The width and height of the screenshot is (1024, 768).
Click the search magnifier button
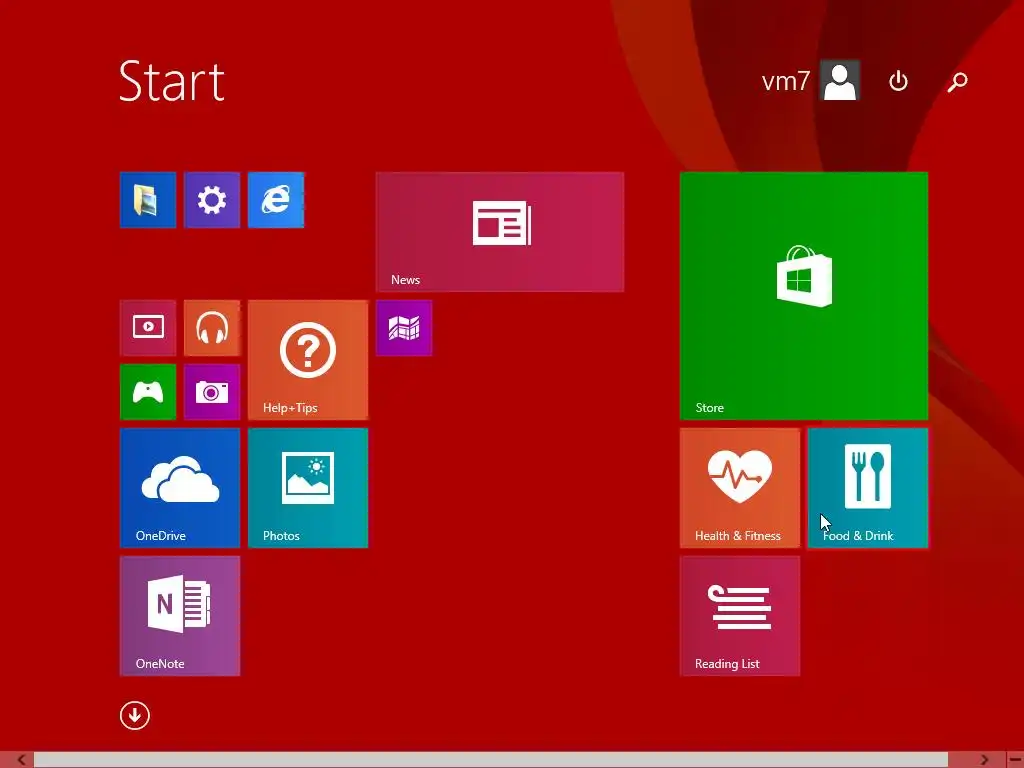(957, 81)
